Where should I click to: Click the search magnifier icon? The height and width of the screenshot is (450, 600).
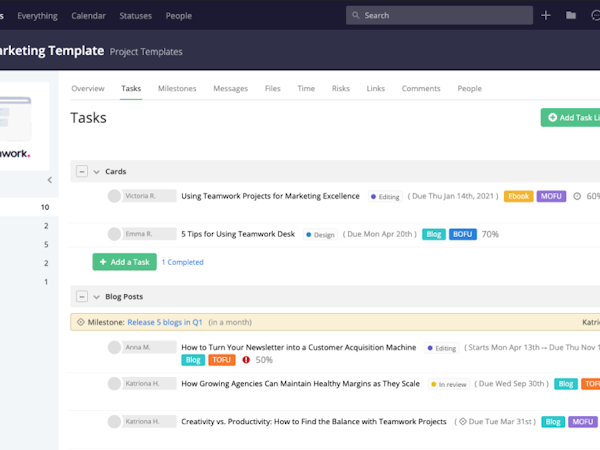pyautogui.click(x=355, y=15)
